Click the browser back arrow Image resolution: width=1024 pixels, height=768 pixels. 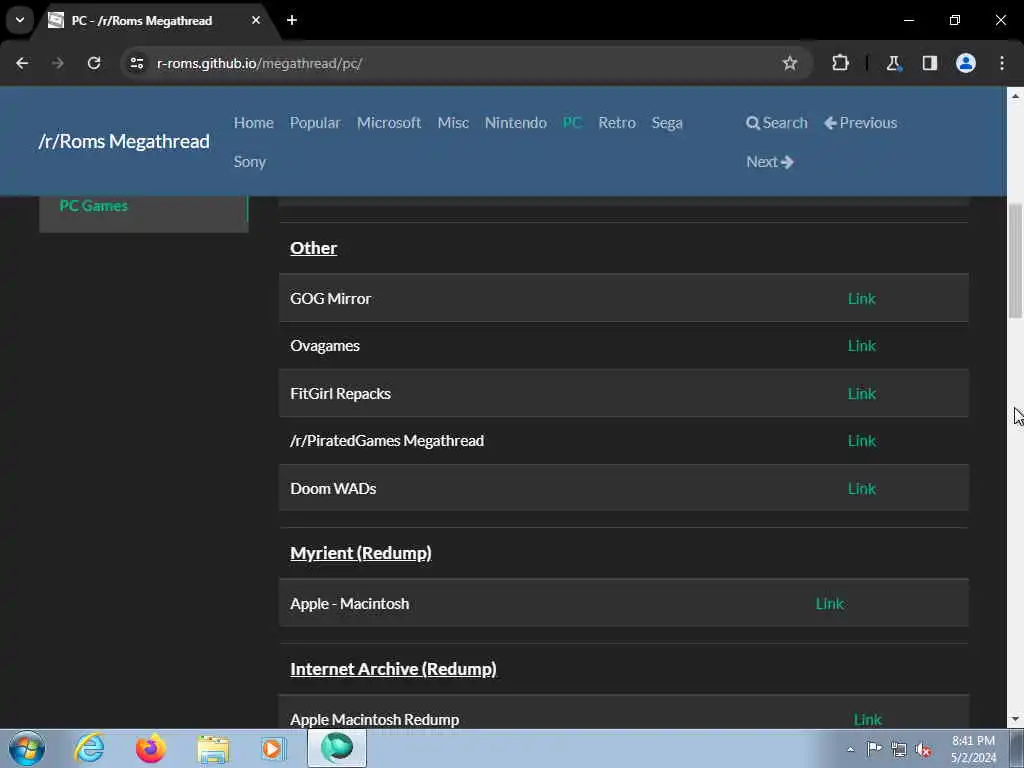[x=22, y=63]
